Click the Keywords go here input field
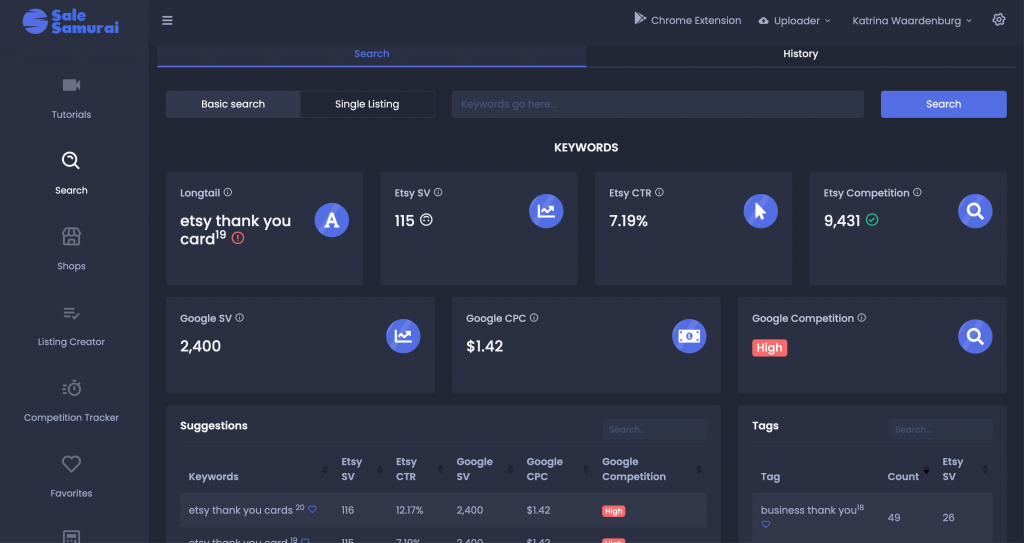1024x543 pixels. (657, 104)
